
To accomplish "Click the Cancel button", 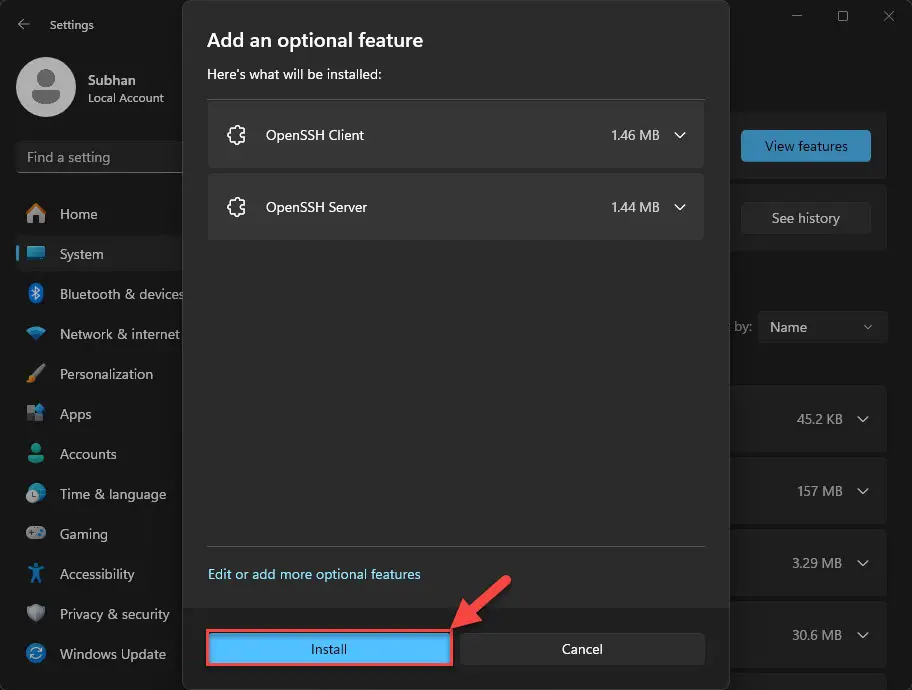I will [x=582, y=649].
